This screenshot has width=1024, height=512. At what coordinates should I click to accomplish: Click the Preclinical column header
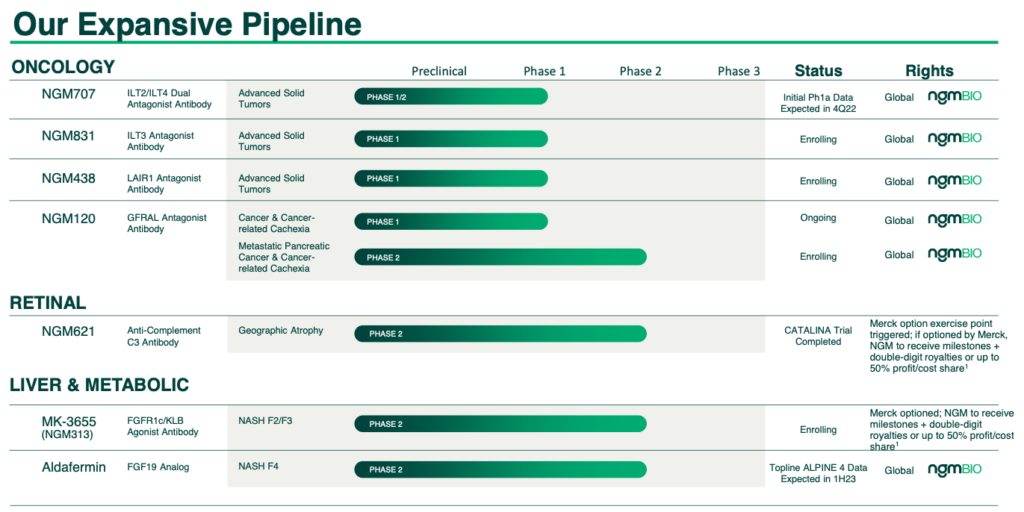(439, 71)
